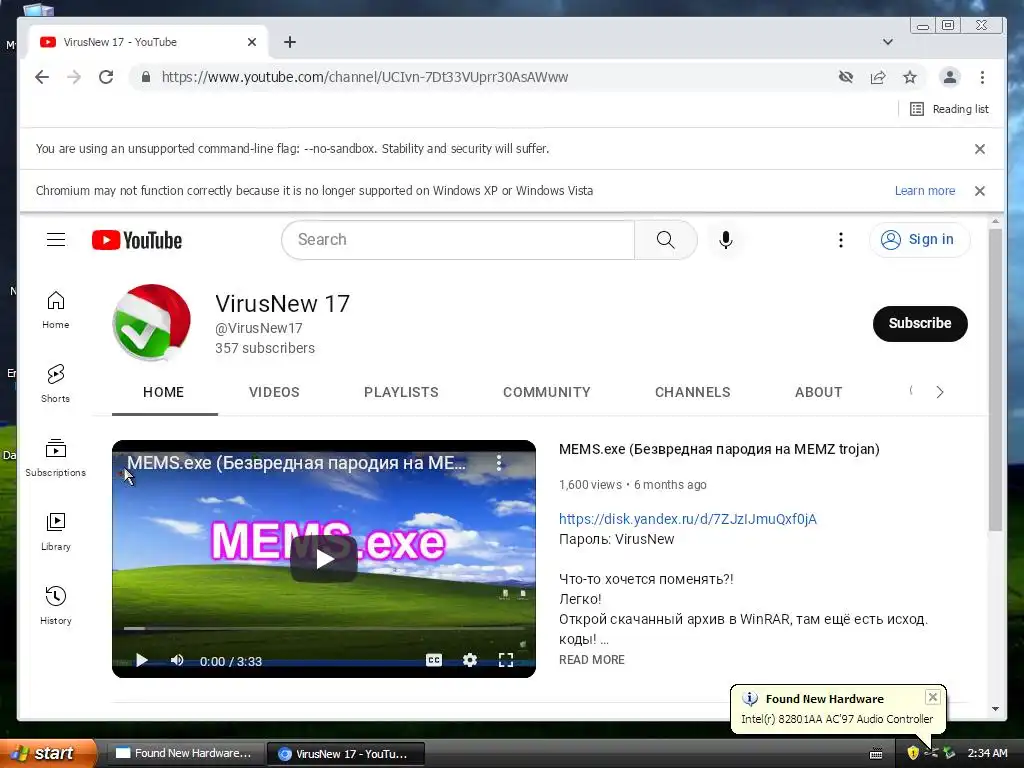The image size is (1024, 768).
Task: Open the YouTube hamburger guide menu
Action: click(56, 240)
